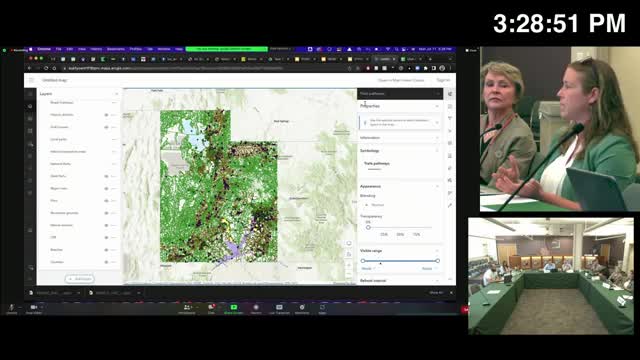This screenshot has width=640, height=360.
Task: Open the History menu in macOS menu bar
Action: tap(96, 49)
